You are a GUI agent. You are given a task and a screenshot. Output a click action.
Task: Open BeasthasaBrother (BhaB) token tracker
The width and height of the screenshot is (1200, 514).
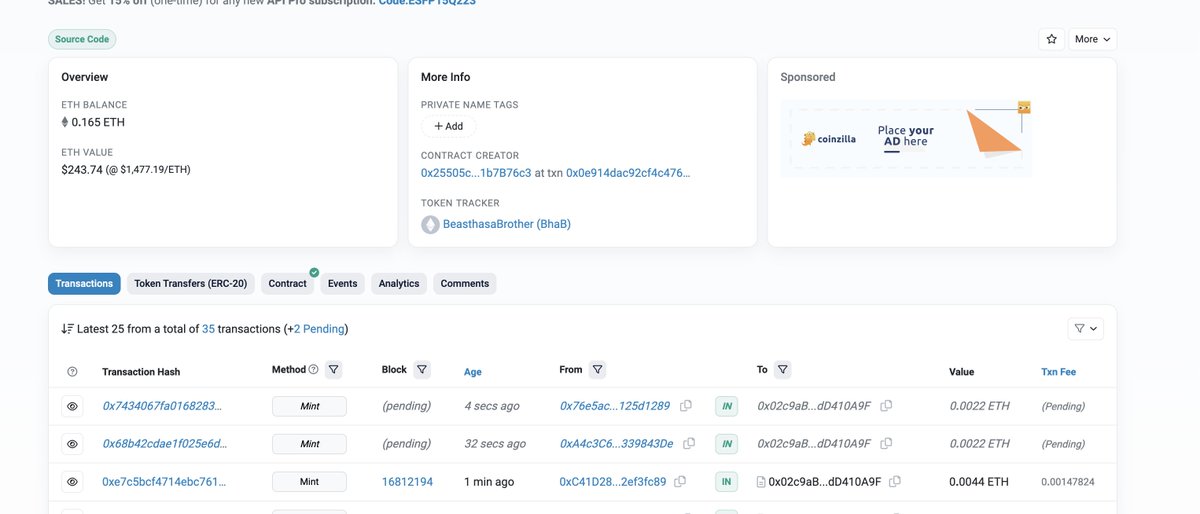point(507,224)
